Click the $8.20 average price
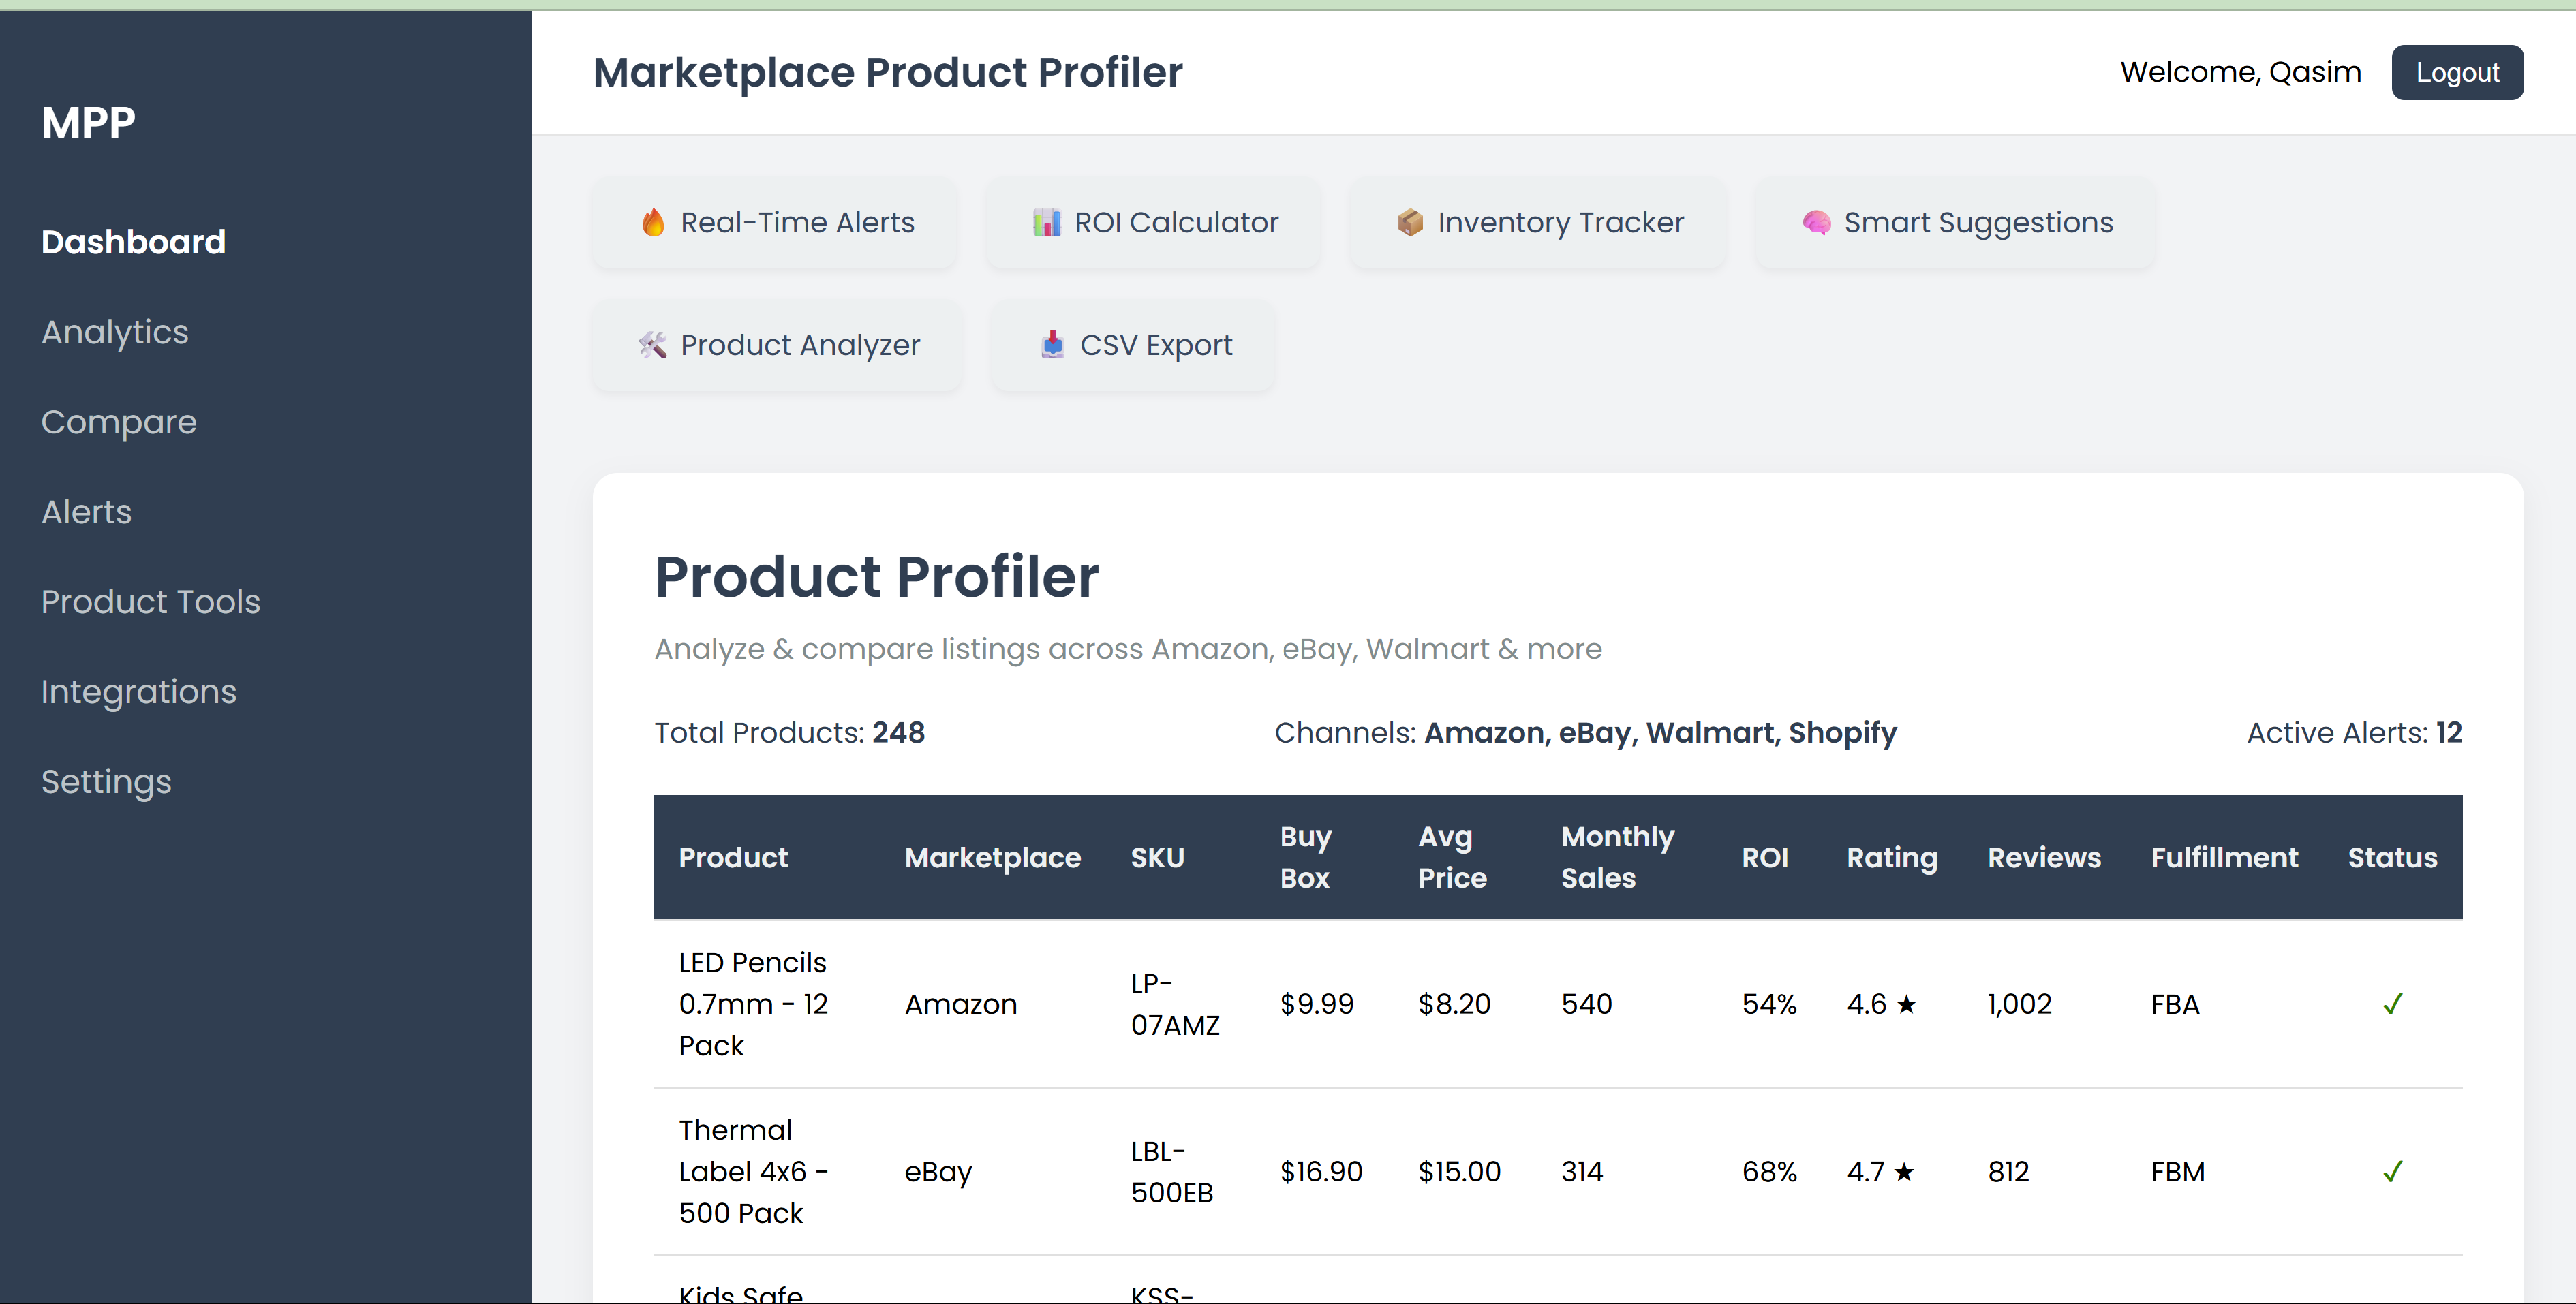The height and width of the screenshot is (1304, 2576). click(1454, 1004)
